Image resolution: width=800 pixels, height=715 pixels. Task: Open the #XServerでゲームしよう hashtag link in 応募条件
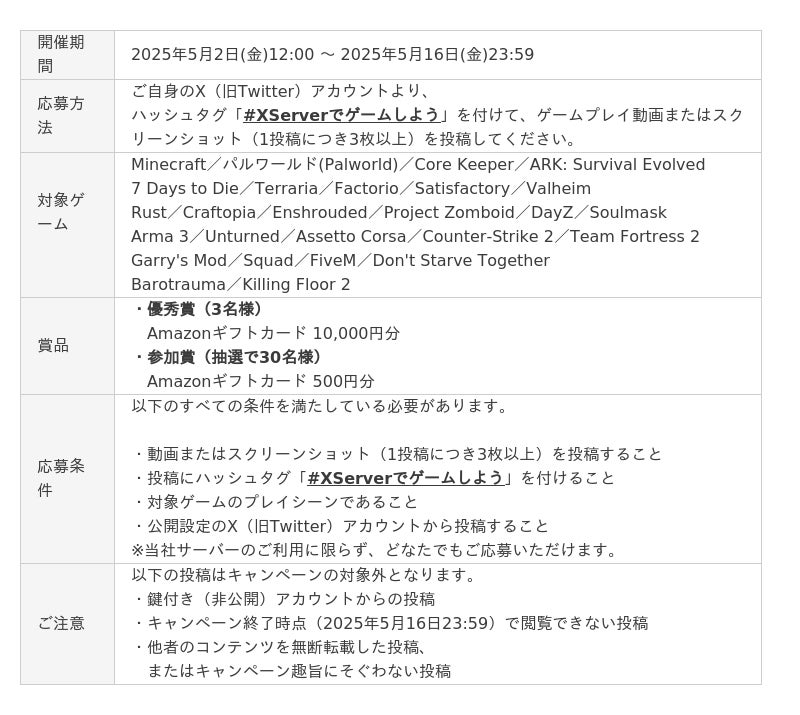click(406, 478)
